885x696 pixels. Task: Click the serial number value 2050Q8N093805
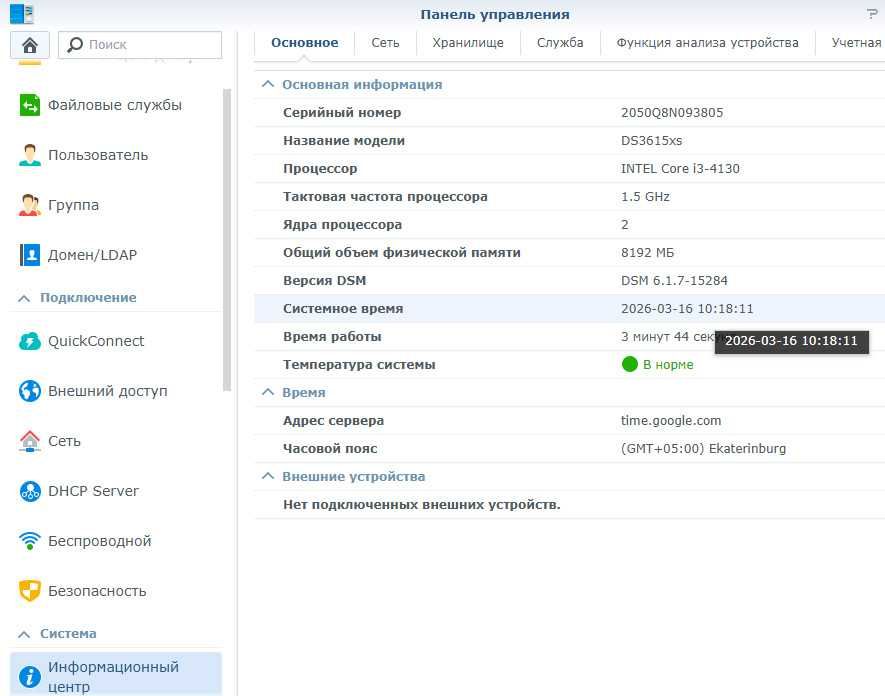[672, 112]
